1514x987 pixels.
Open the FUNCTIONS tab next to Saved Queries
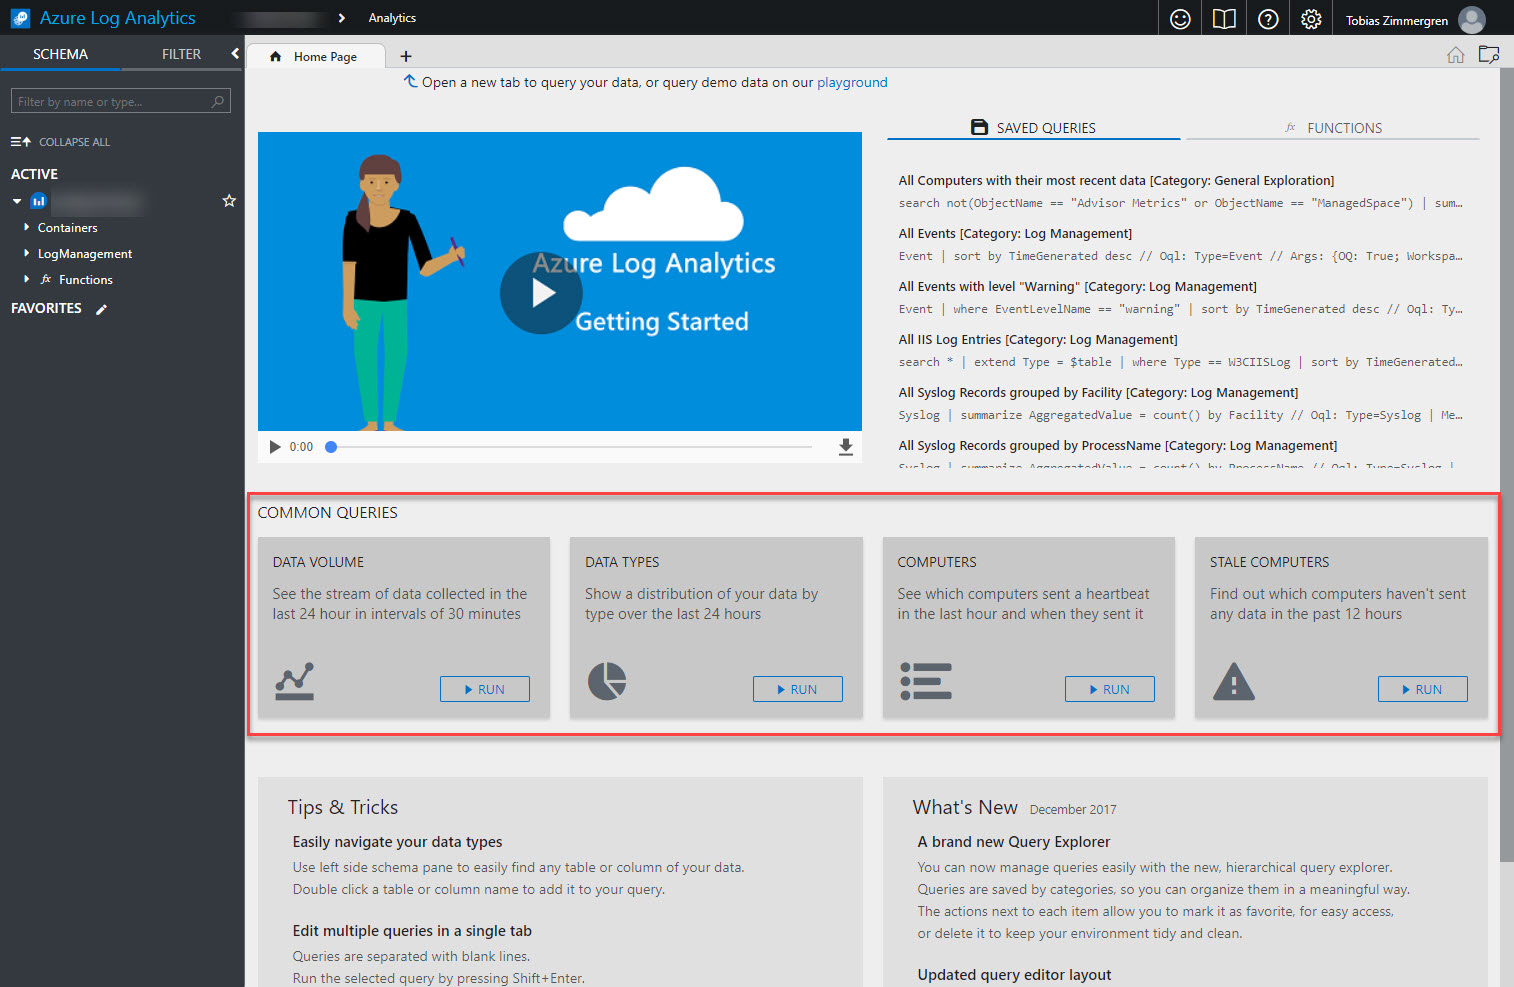click(1345, 127)
